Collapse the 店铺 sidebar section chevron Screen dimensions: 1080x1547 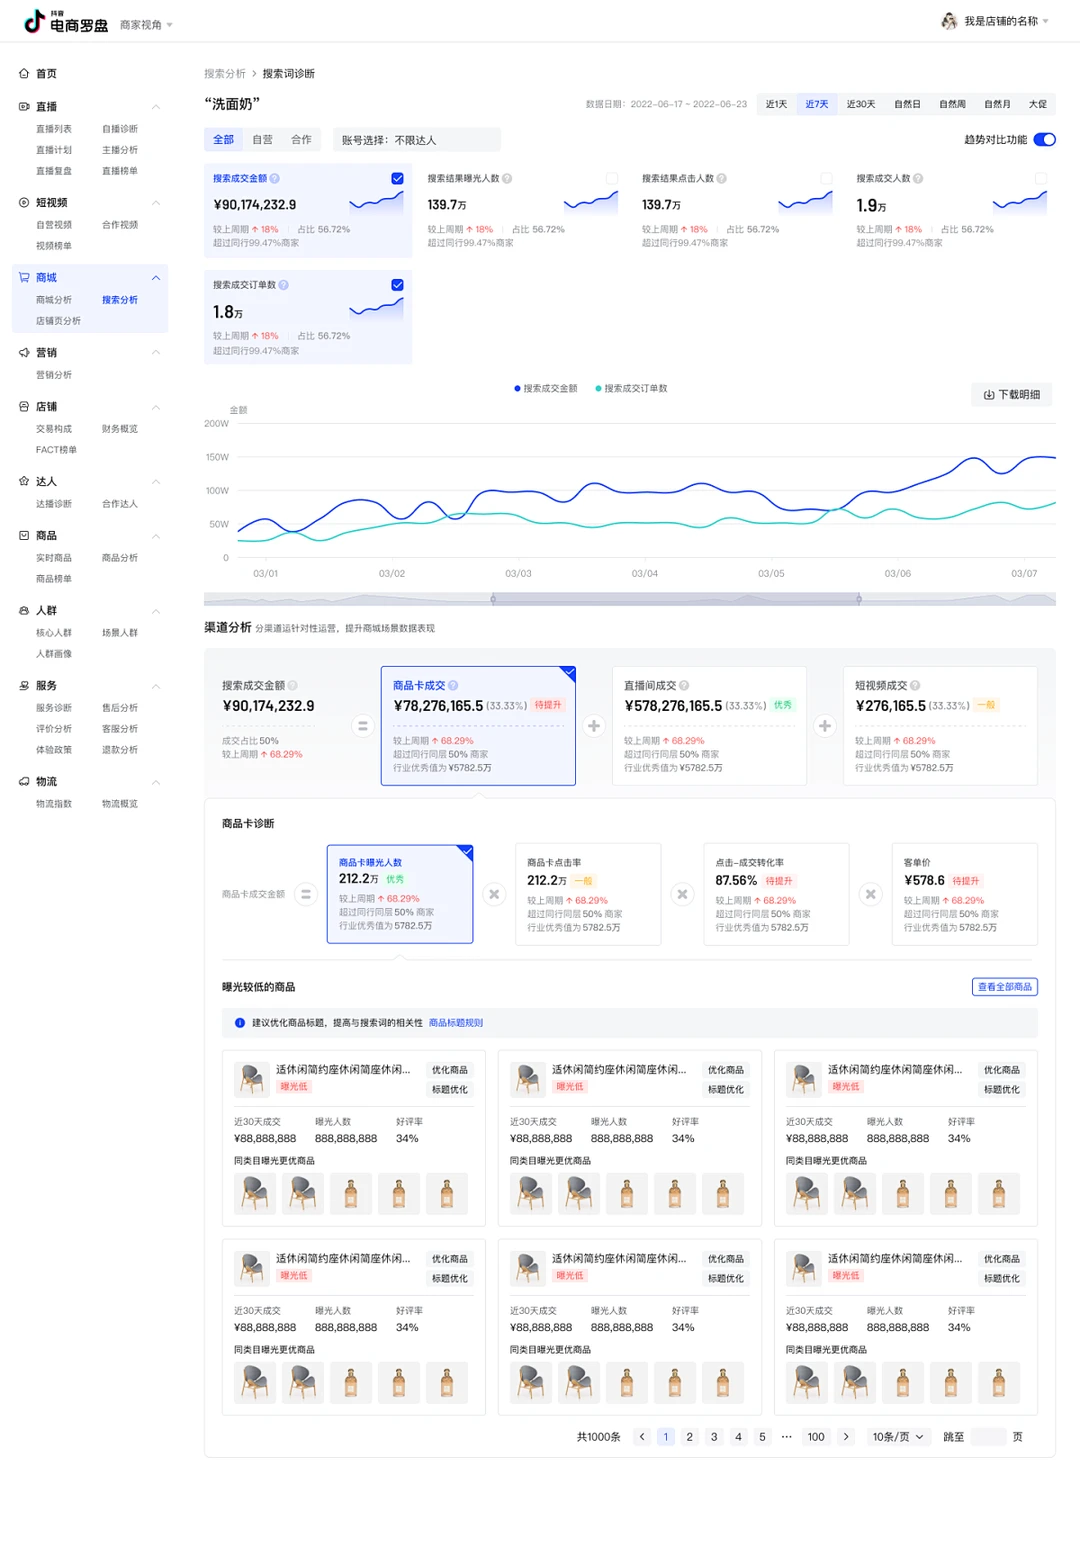(x=156, y=407)
